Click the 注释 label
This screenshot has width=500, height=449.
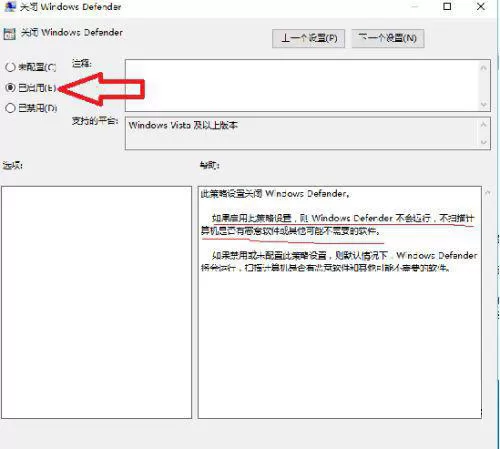tap(82, 63)
